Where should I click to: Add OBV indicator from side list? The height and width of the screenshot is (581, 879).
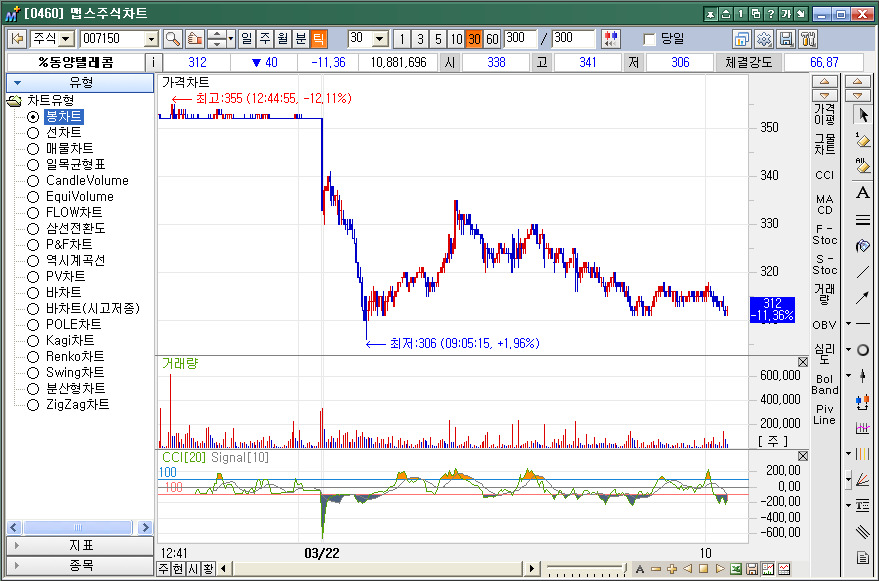tap(824, 325)
